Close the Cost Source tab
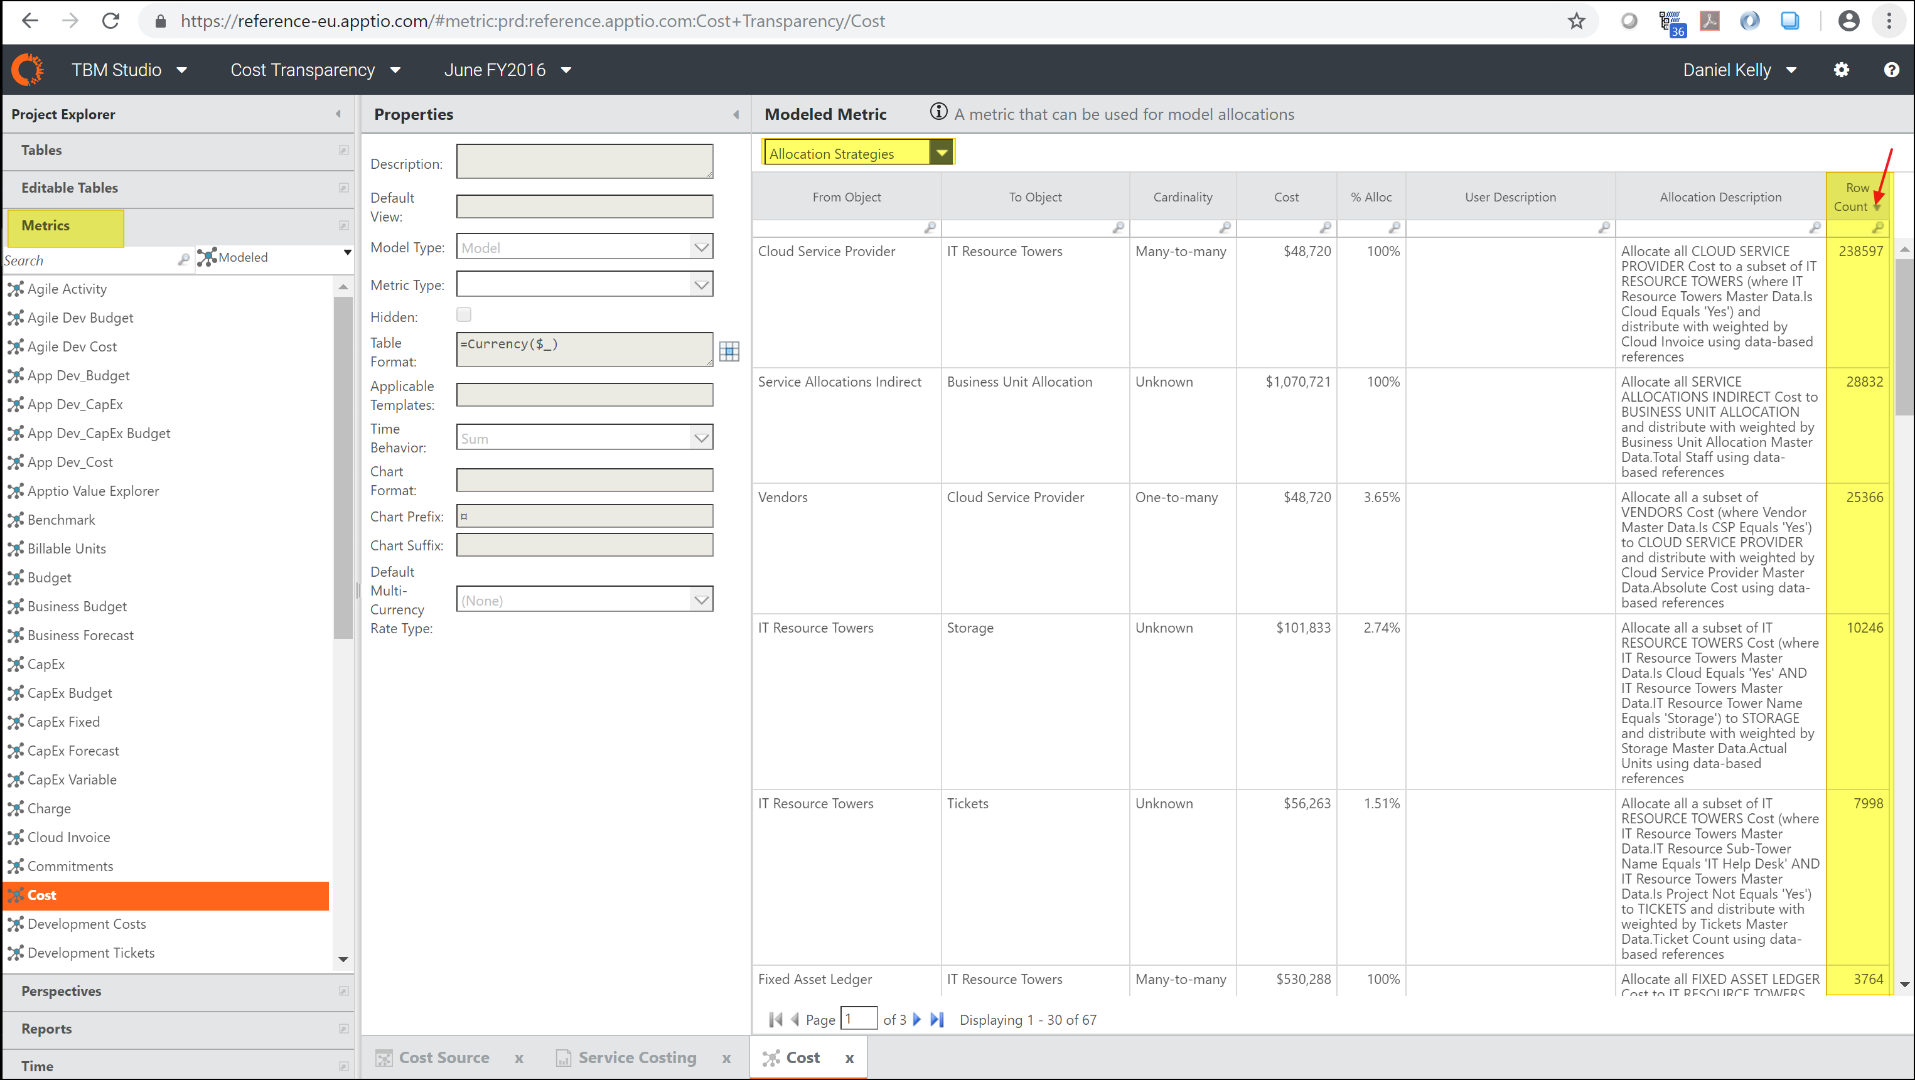The height and width of the screenshot is (1080, 1915). coord(519,1059)
